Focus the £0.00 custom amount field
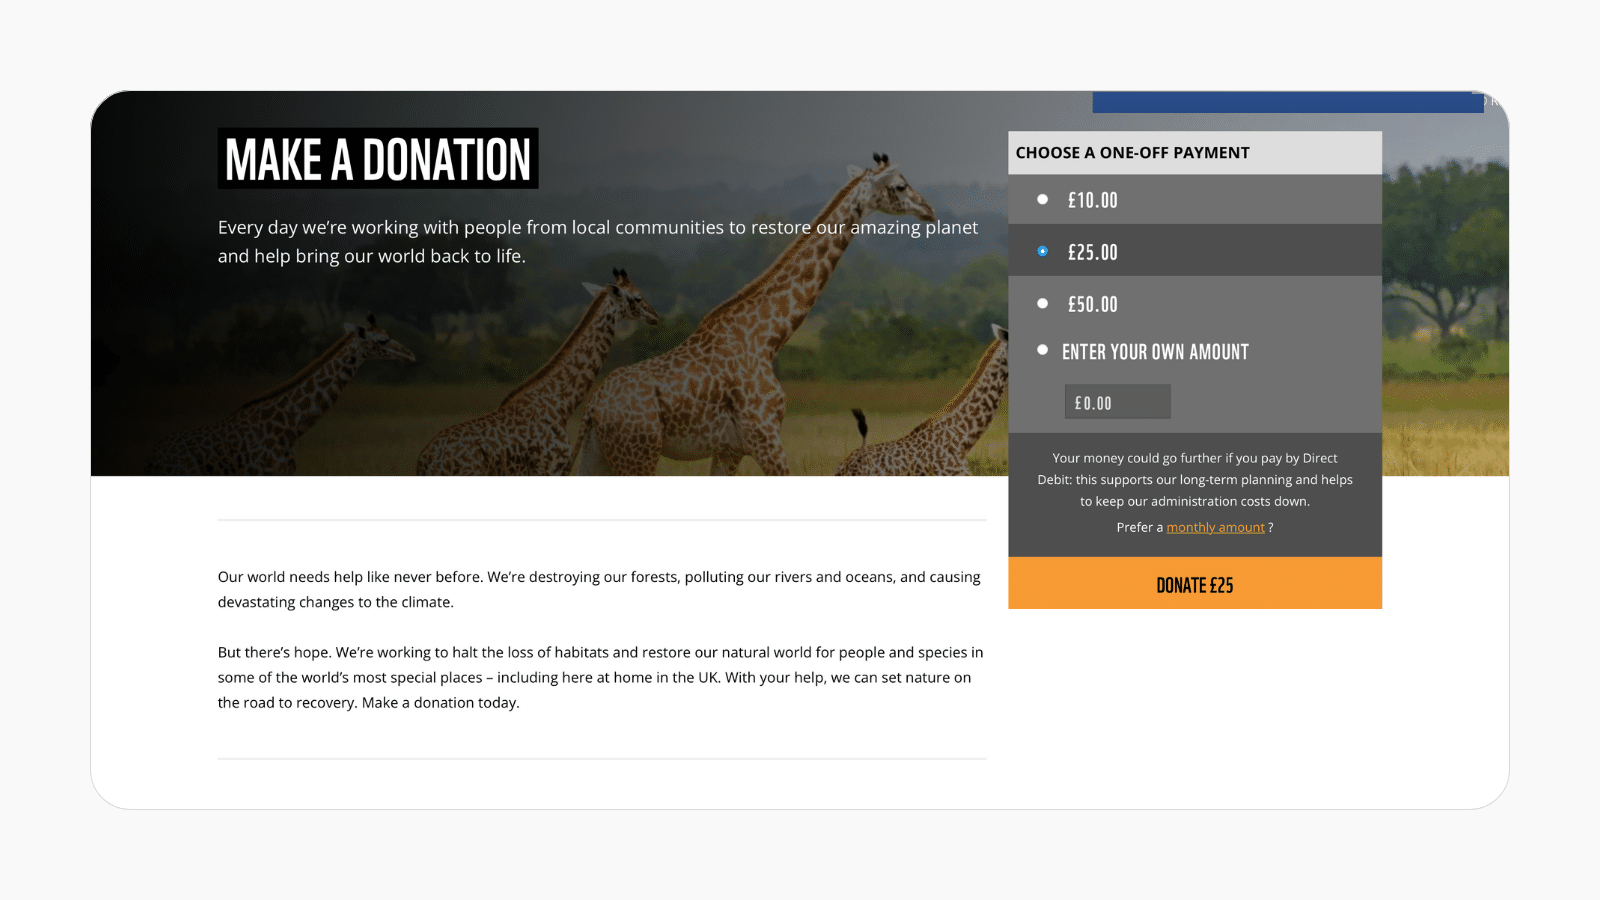 [1117, 403]
